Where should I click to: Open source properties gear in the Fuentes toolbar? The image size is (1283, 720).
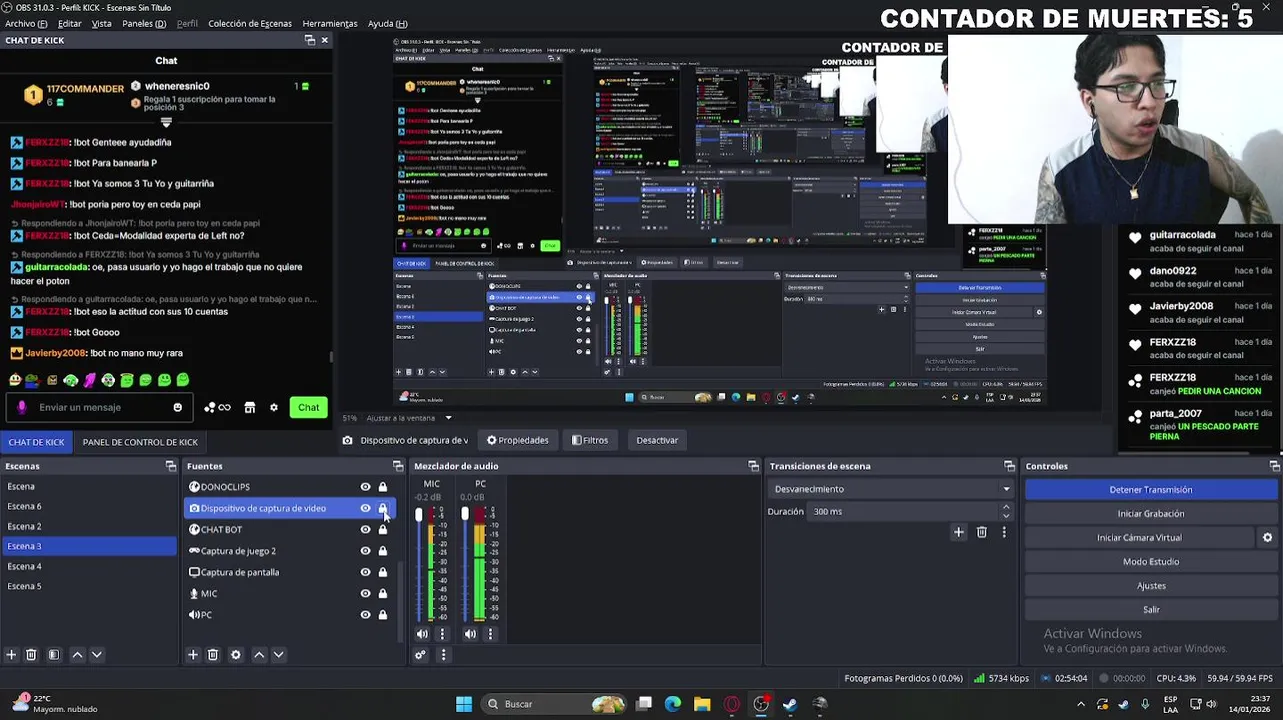[236, 655]
